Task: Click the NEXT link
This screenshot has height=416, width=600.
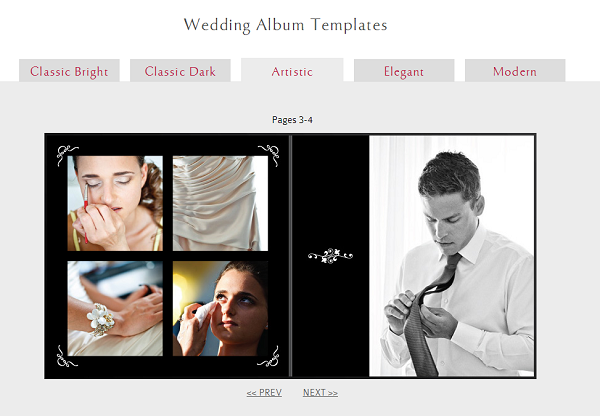Action: tap(320, 393)
